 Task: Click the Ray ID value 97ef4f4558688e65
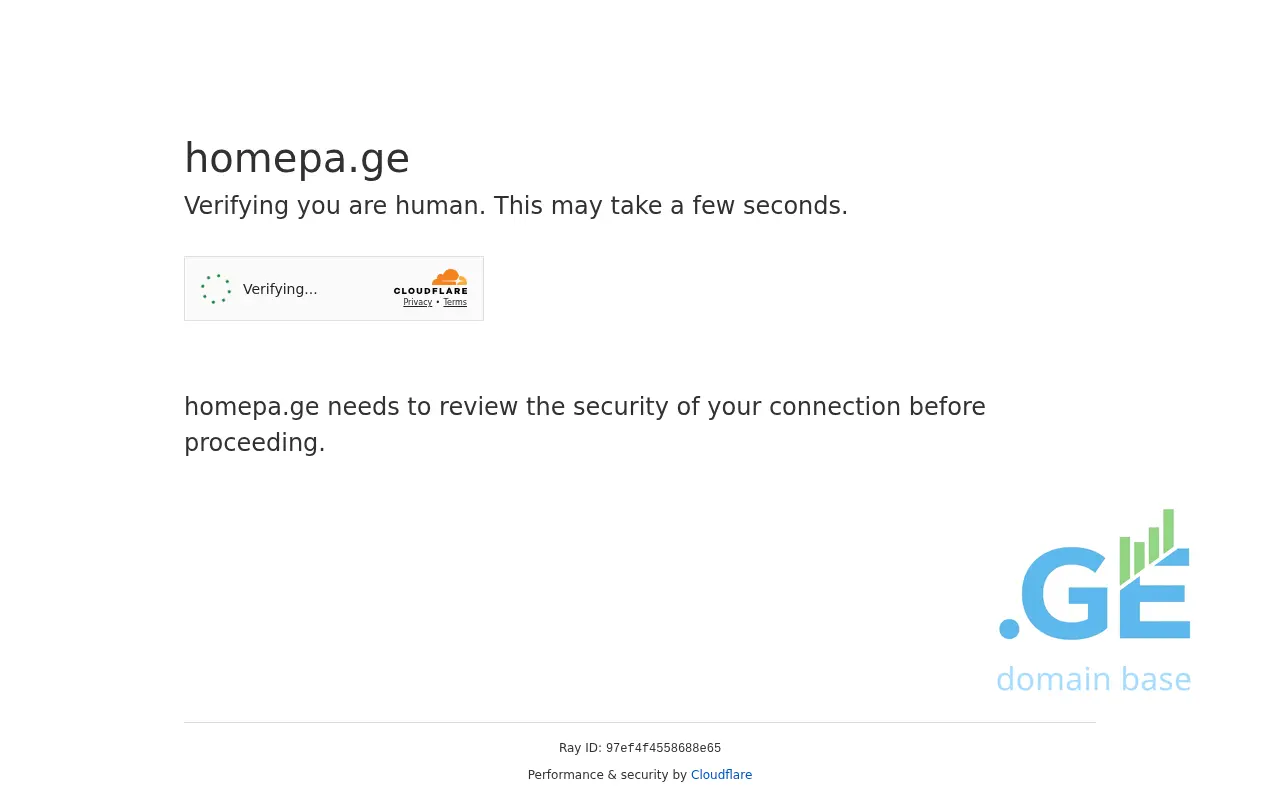pyautogui.click(x=663, y=748)
